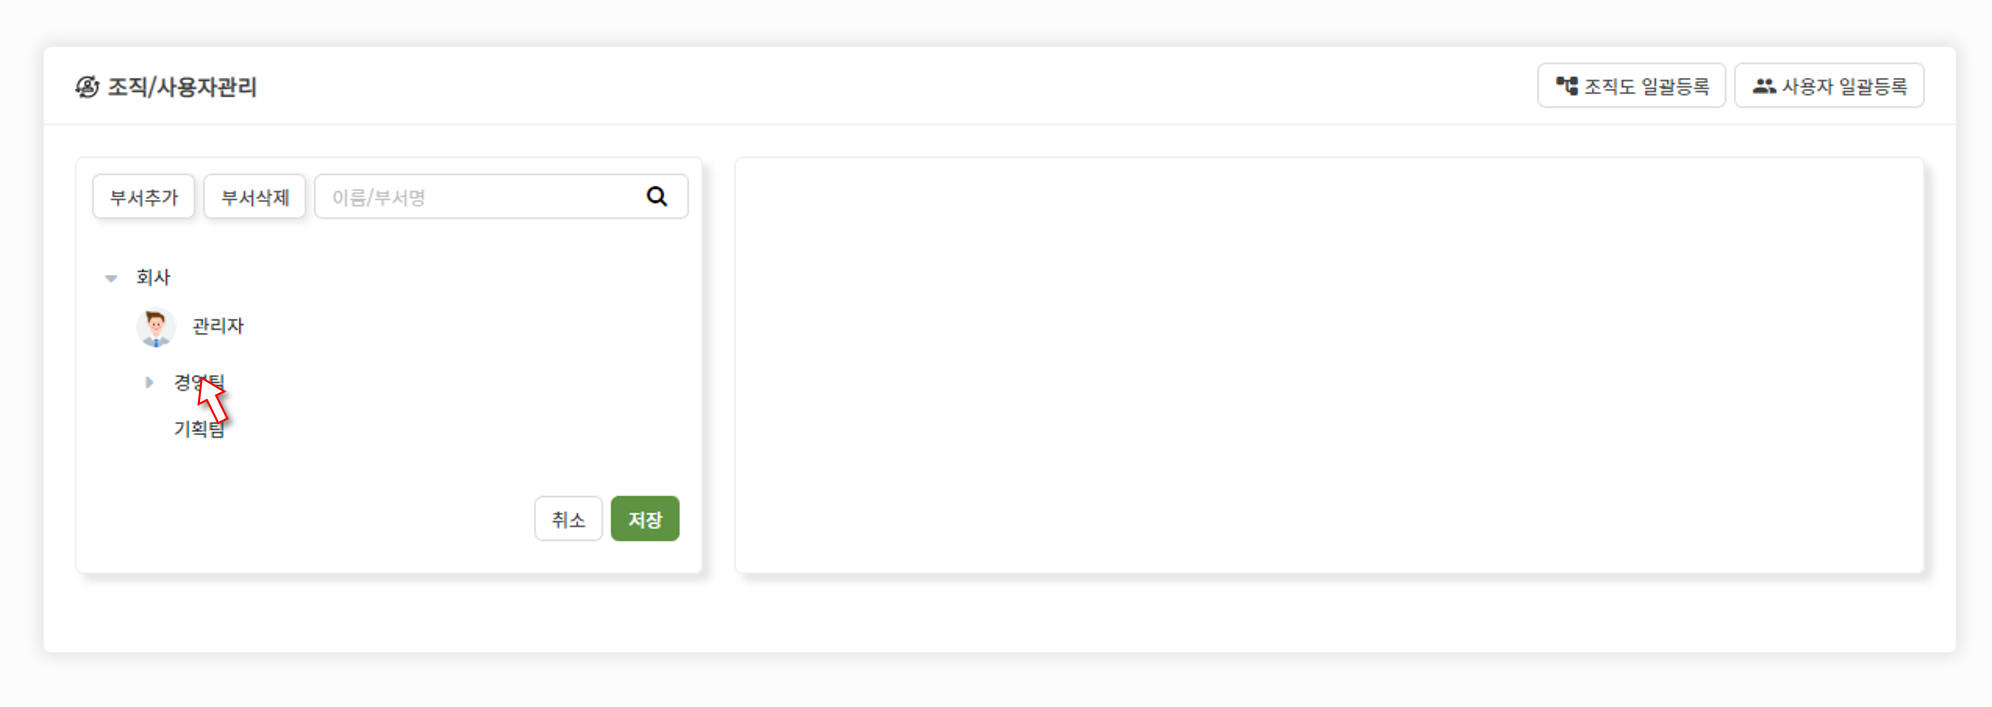Click the 관리자 avatar picture
Image resolution: width=1992 pixels, height=707 pixels.
click(x=156, y=327)
